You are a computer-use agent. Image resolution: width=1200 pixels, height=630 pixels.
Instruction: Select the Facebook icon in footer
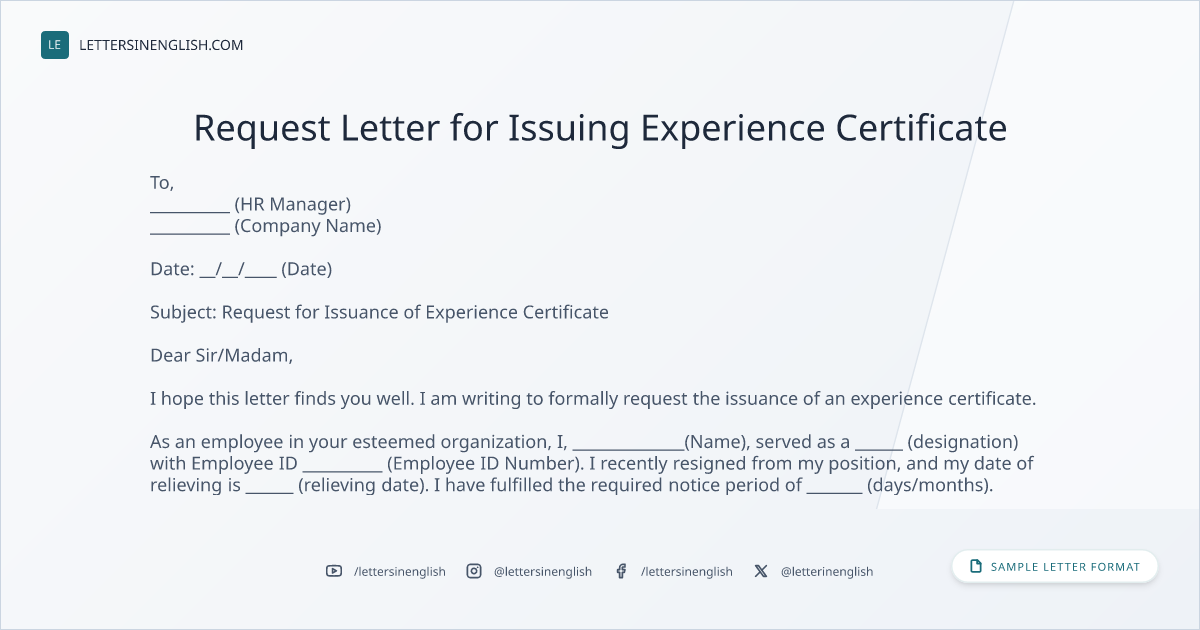[x=621, y=571]
